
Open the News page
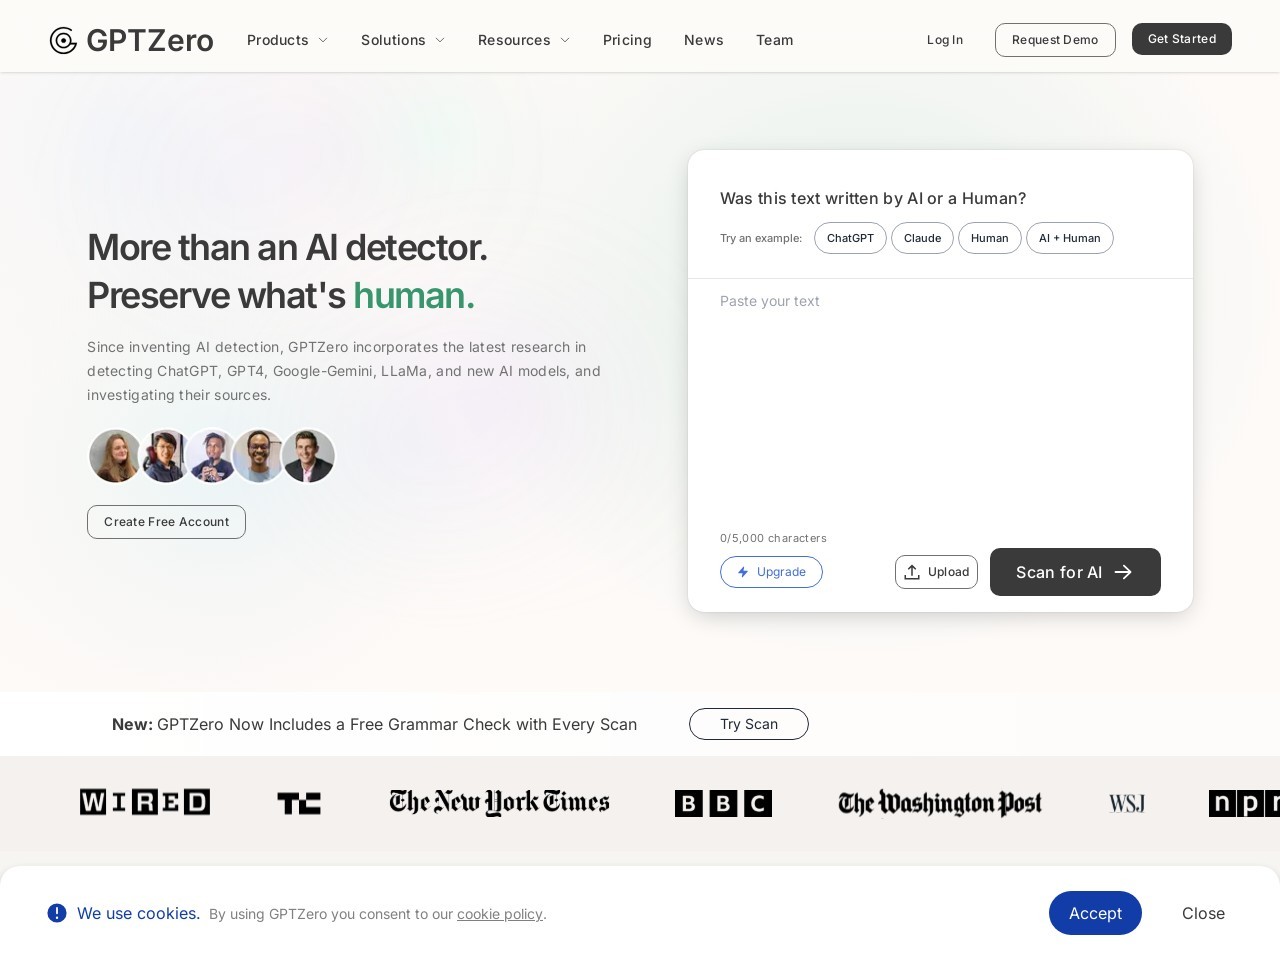tap(704, 40)
